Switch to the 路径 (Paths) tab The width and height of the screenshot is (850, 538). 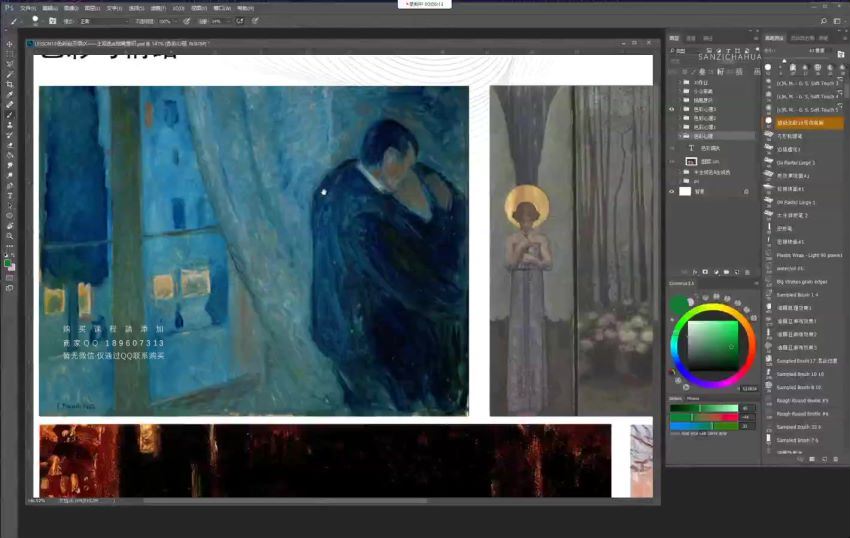(708, 39)
